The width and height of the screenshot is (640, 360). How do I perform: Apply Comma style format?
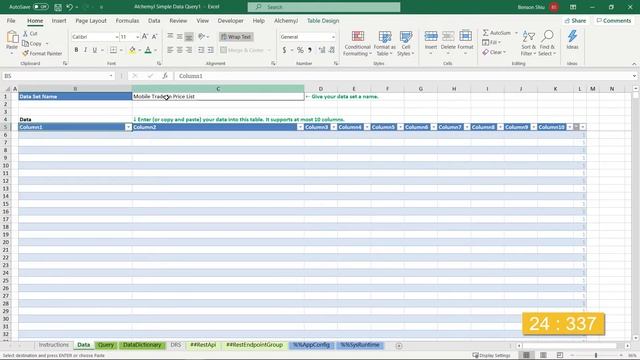(310, 50)
